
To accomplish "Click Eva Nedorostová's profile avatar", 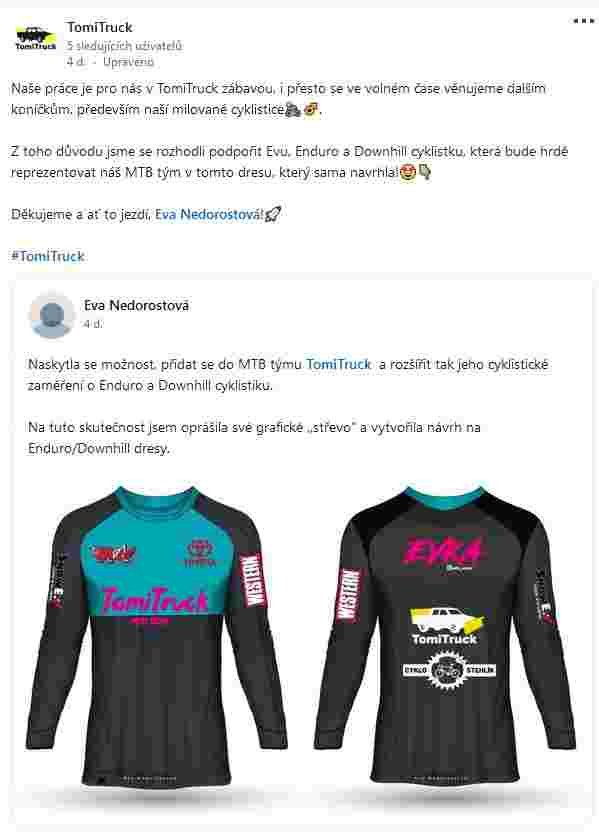I will click(x=52, y=314).
